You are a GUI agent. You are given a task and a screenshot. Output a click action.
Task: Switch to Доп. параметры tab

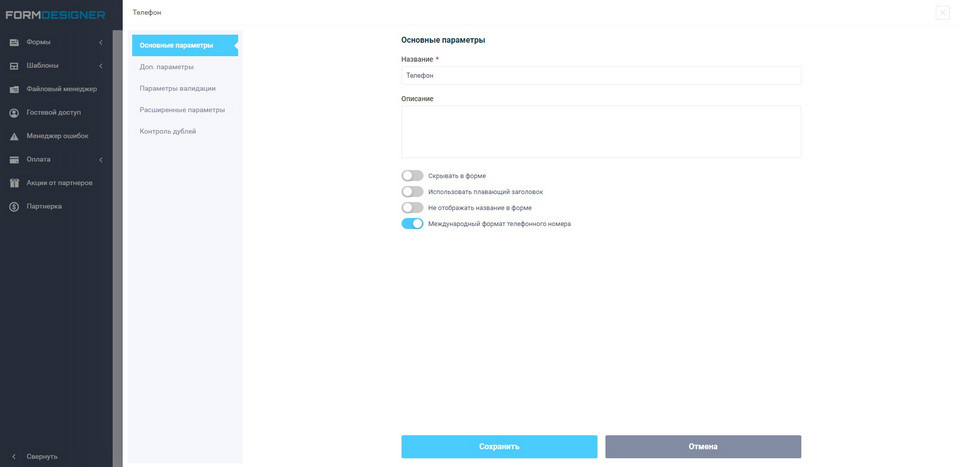pos(167,67)
